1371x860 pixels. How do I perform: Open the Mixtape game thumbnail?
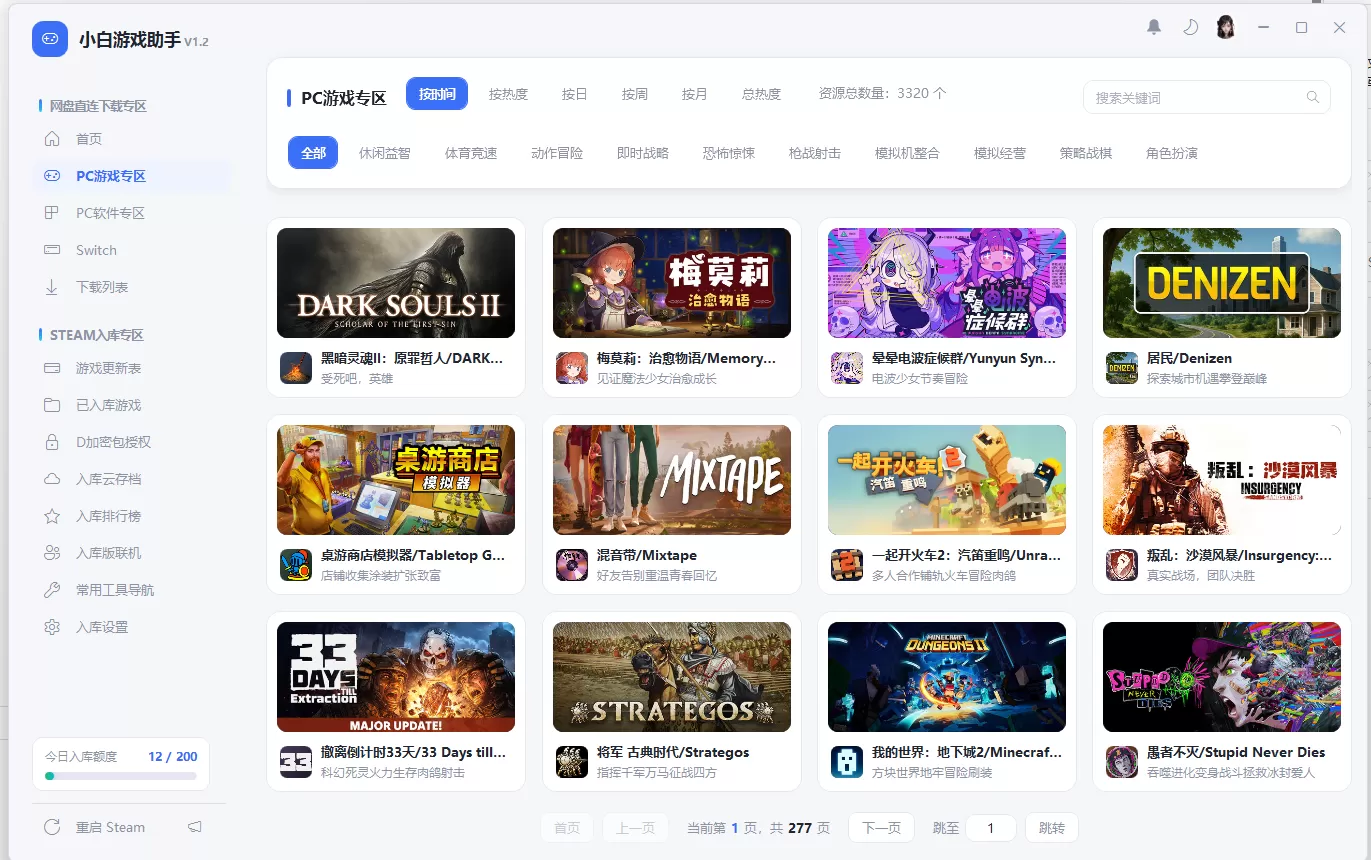672,480
